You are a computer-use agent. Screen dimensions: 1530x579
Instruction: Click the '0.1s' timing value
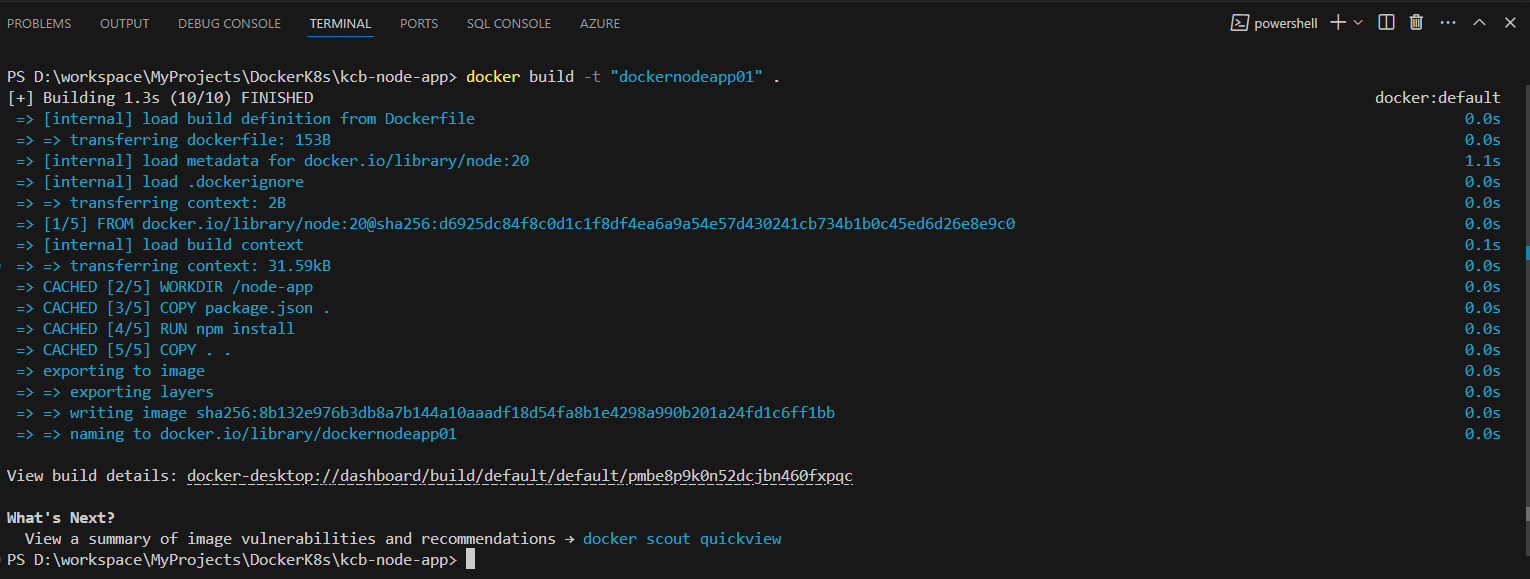point(1483,245)
